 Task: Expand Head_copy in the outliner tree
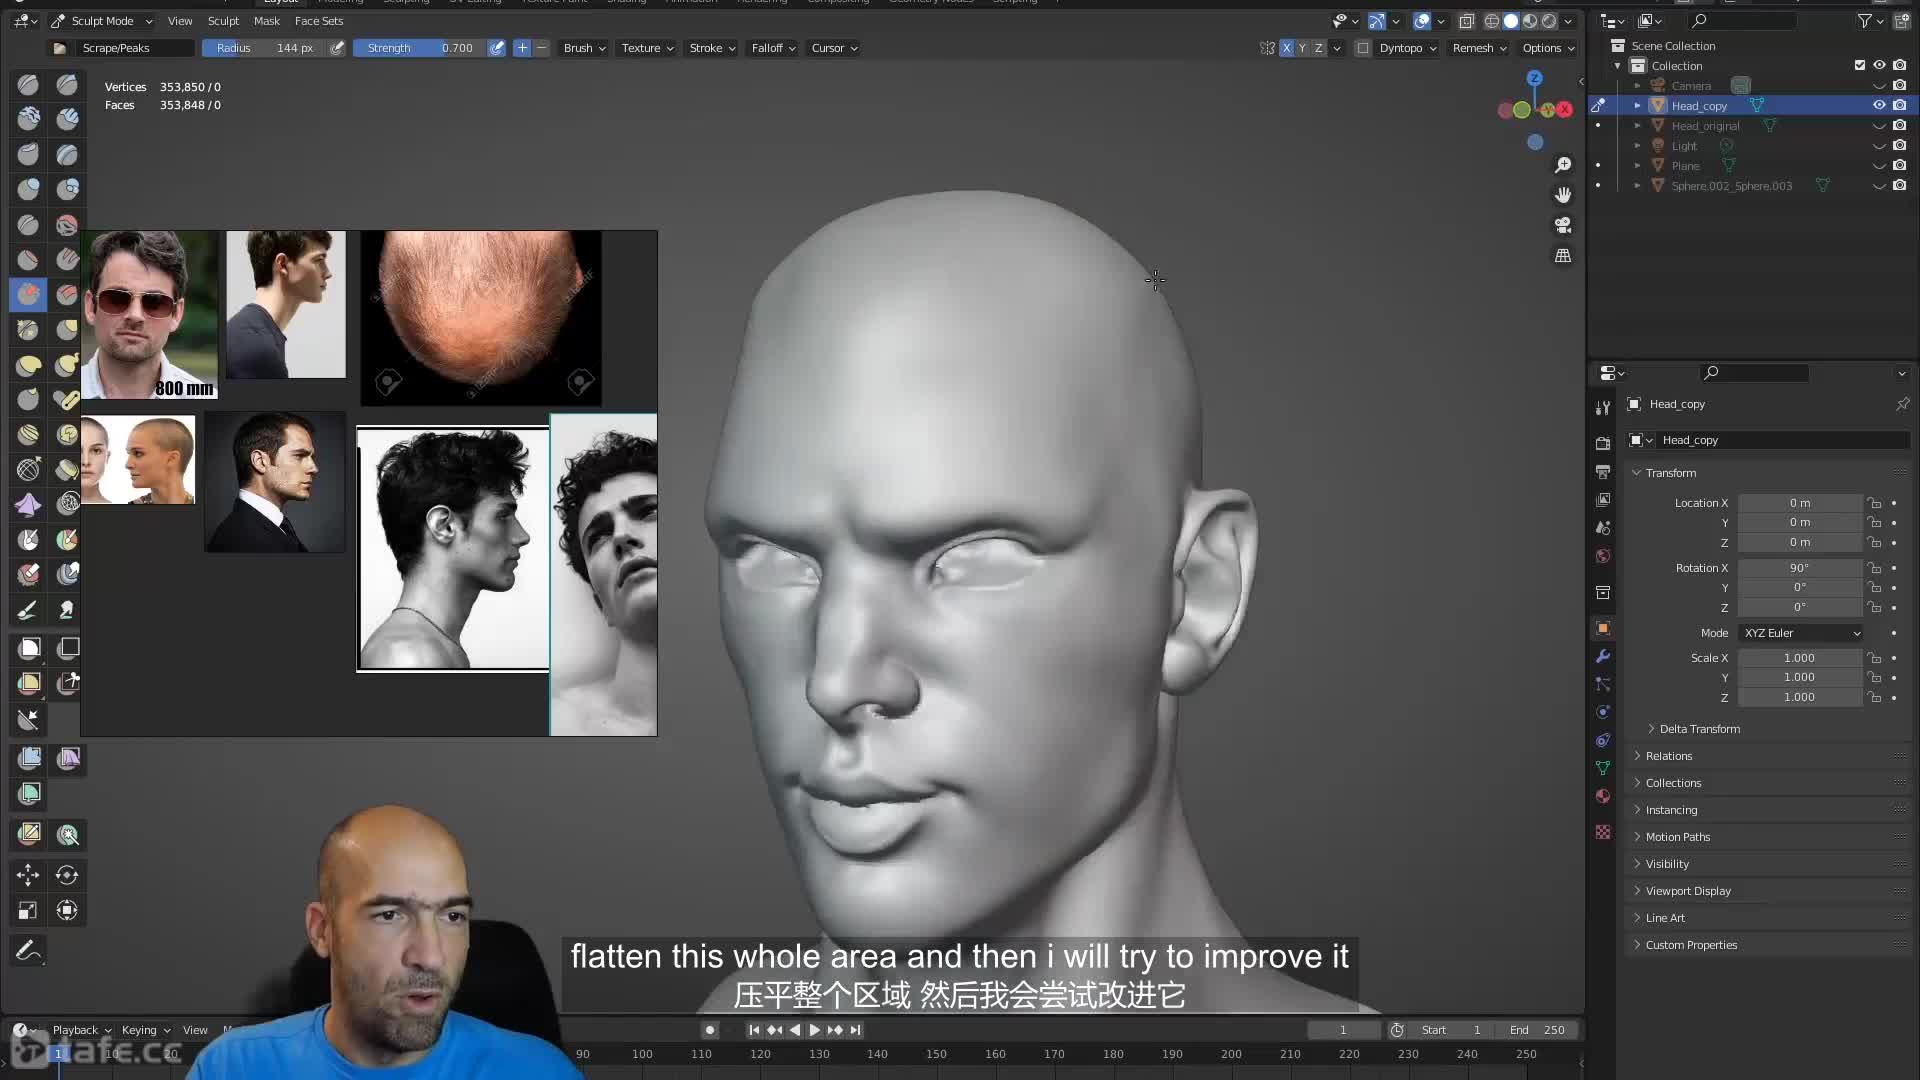coord(1637,106)
